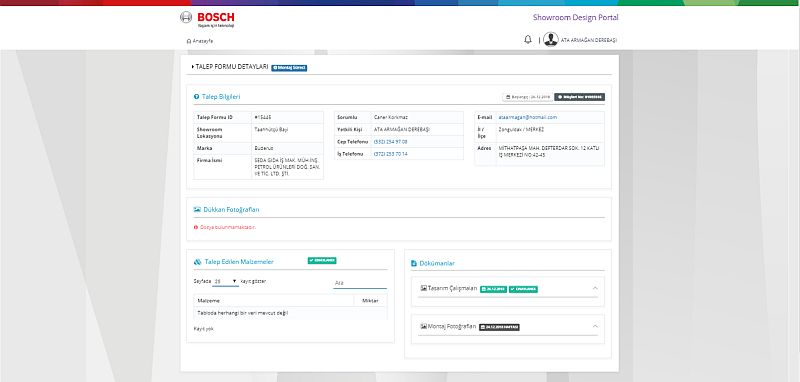Click 'Zonguldak / MERKEZ' value
The height and width of the screenshot is (382, 800).
click(521, 130)
